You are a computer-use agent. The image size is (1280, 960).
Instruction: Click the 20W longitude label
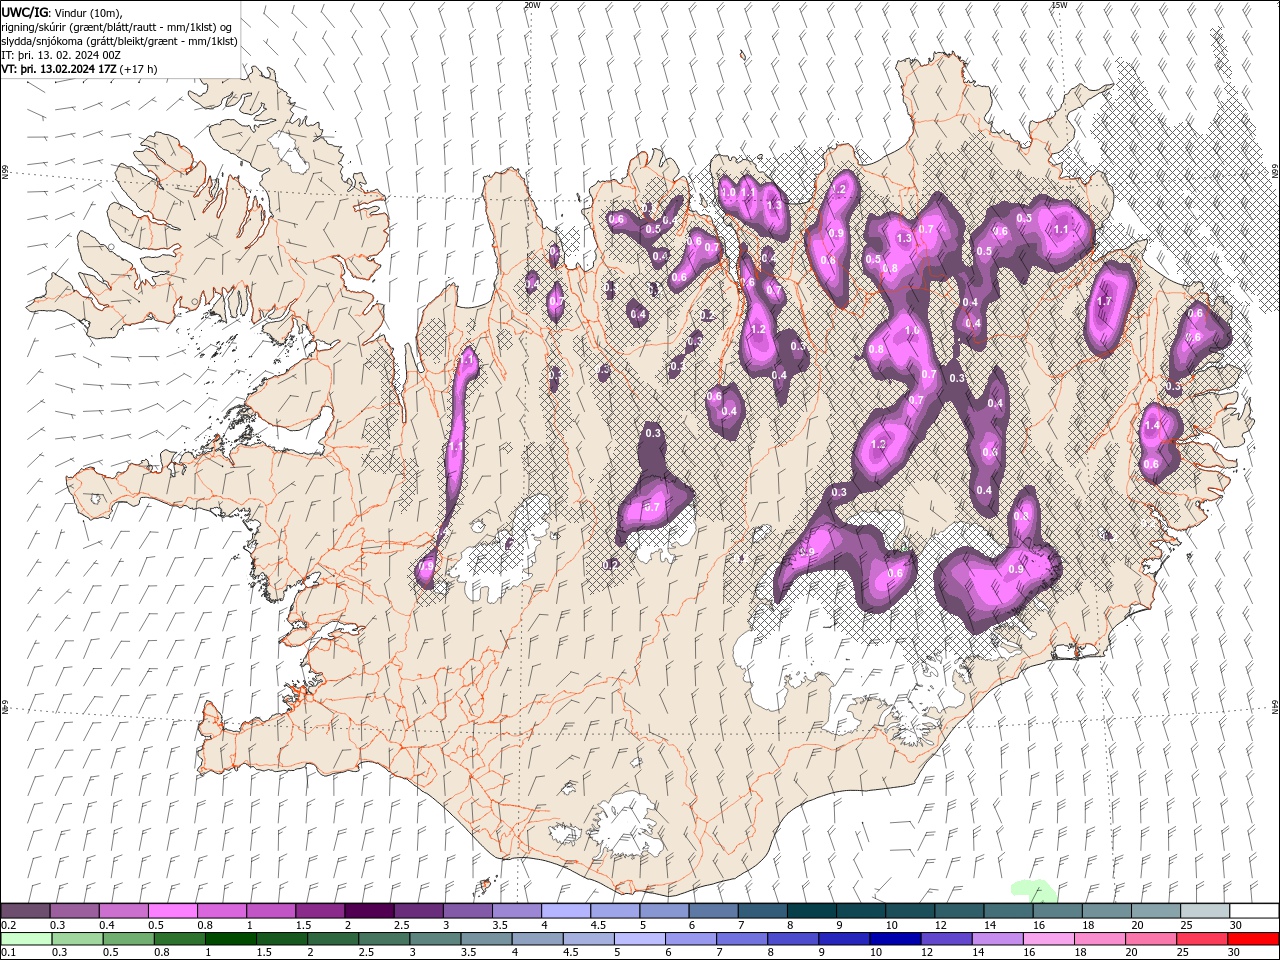point(532,5)
